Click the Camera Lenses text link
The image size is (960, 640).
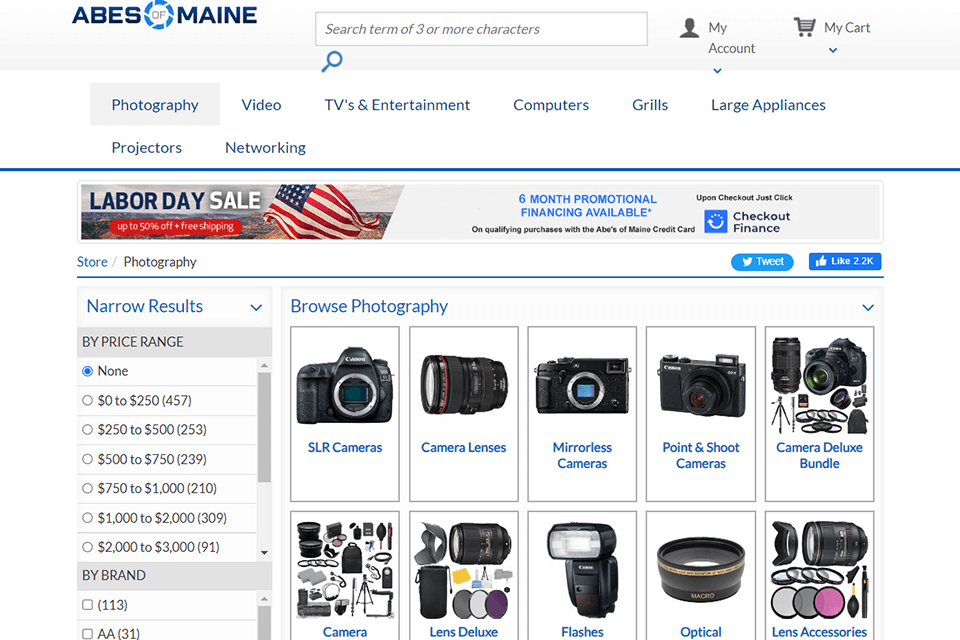(x=463, y=448)
